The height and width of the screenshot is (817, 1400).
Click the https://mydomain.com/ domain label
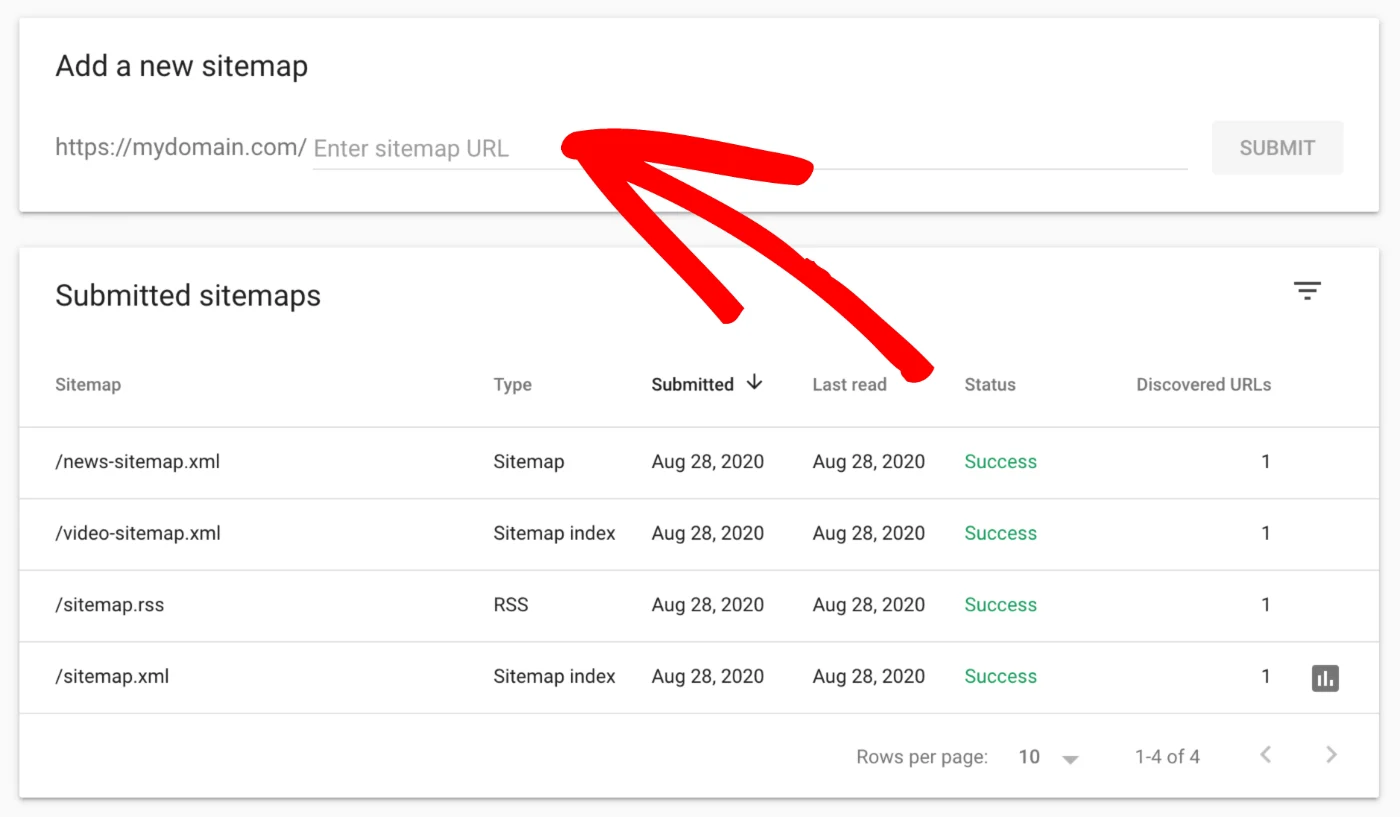[x=181, y=147]
